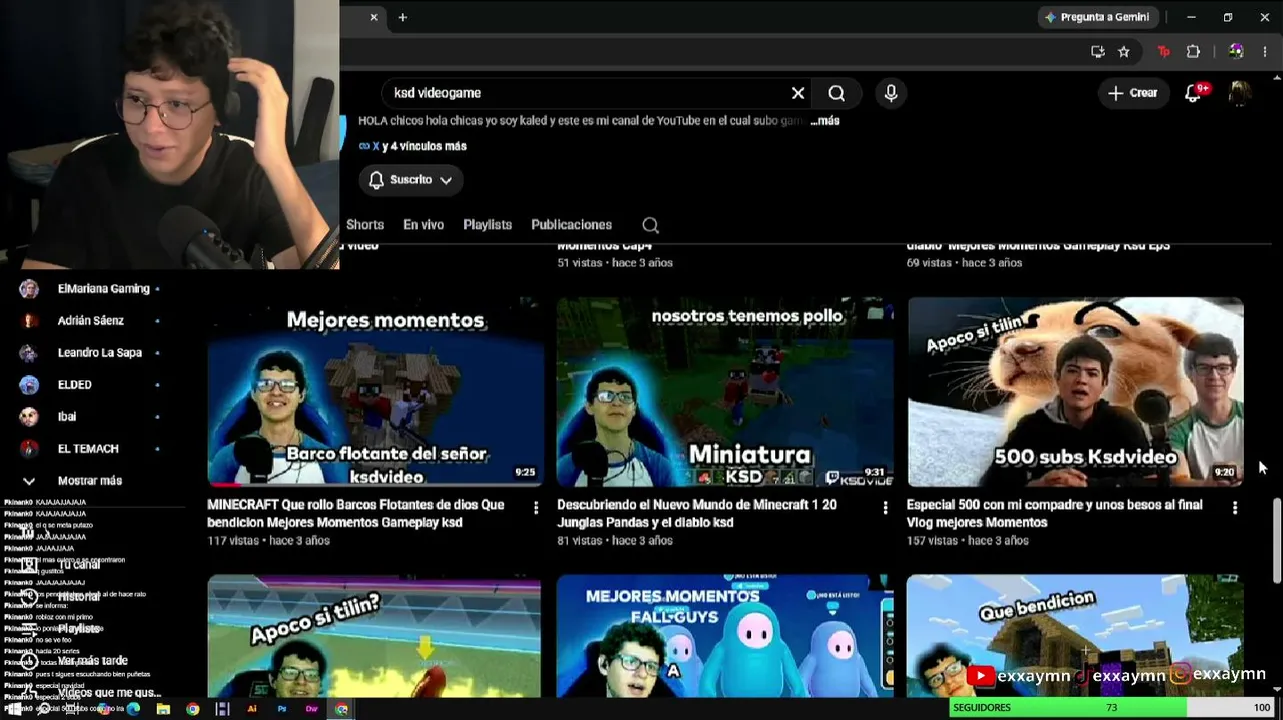Open the Suscrito subscription dropdown
The image size is (1283, 720).
(x=411, y=180)
